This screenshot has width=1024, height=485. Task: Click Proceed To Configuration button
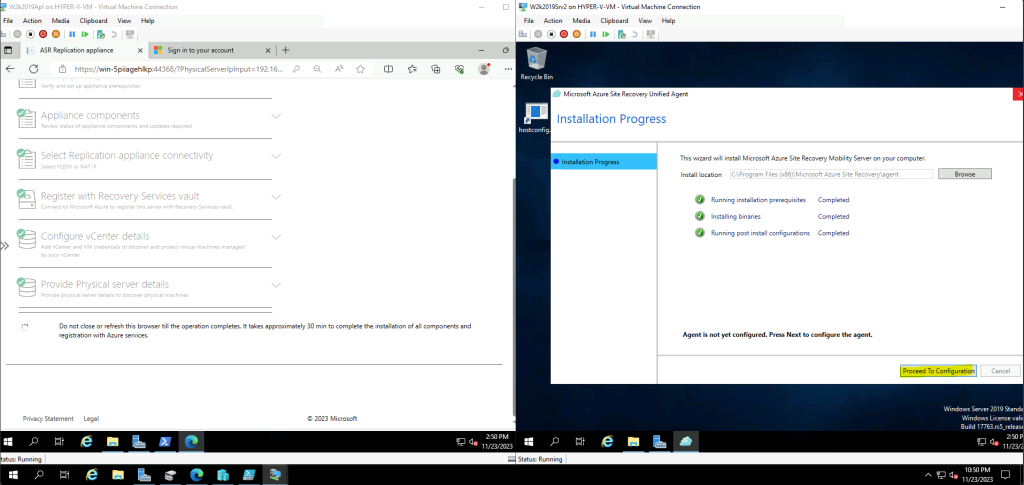tap(938, 371)
